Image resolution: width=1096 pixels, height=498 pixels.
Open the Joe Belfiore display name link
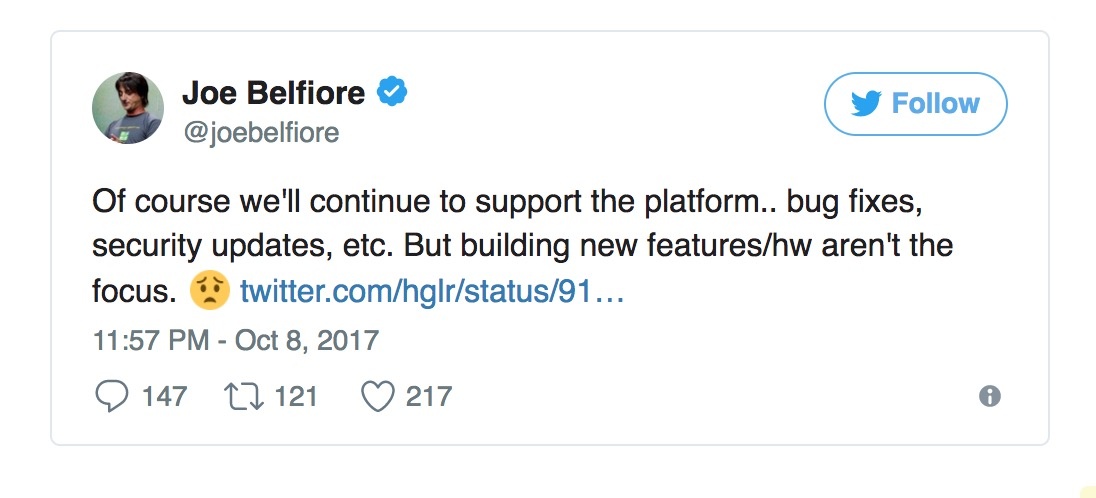coord(273,94)
